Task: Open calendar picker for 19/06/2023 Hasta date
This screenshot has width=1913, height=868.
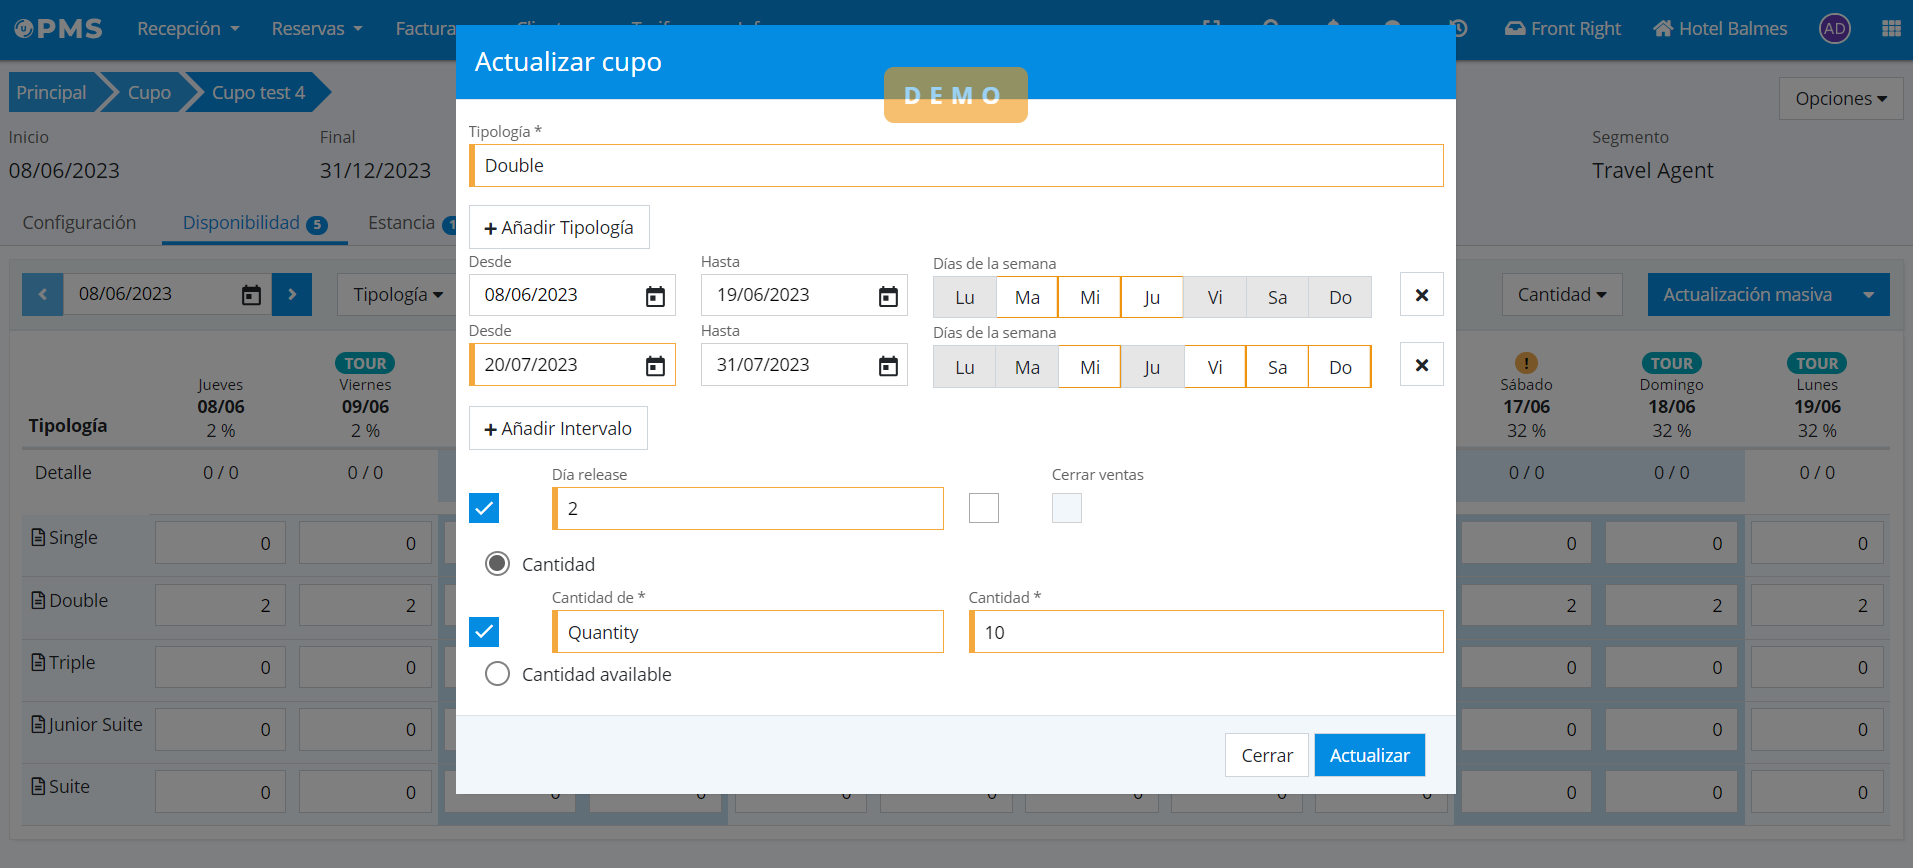Action: coord(887,296)
